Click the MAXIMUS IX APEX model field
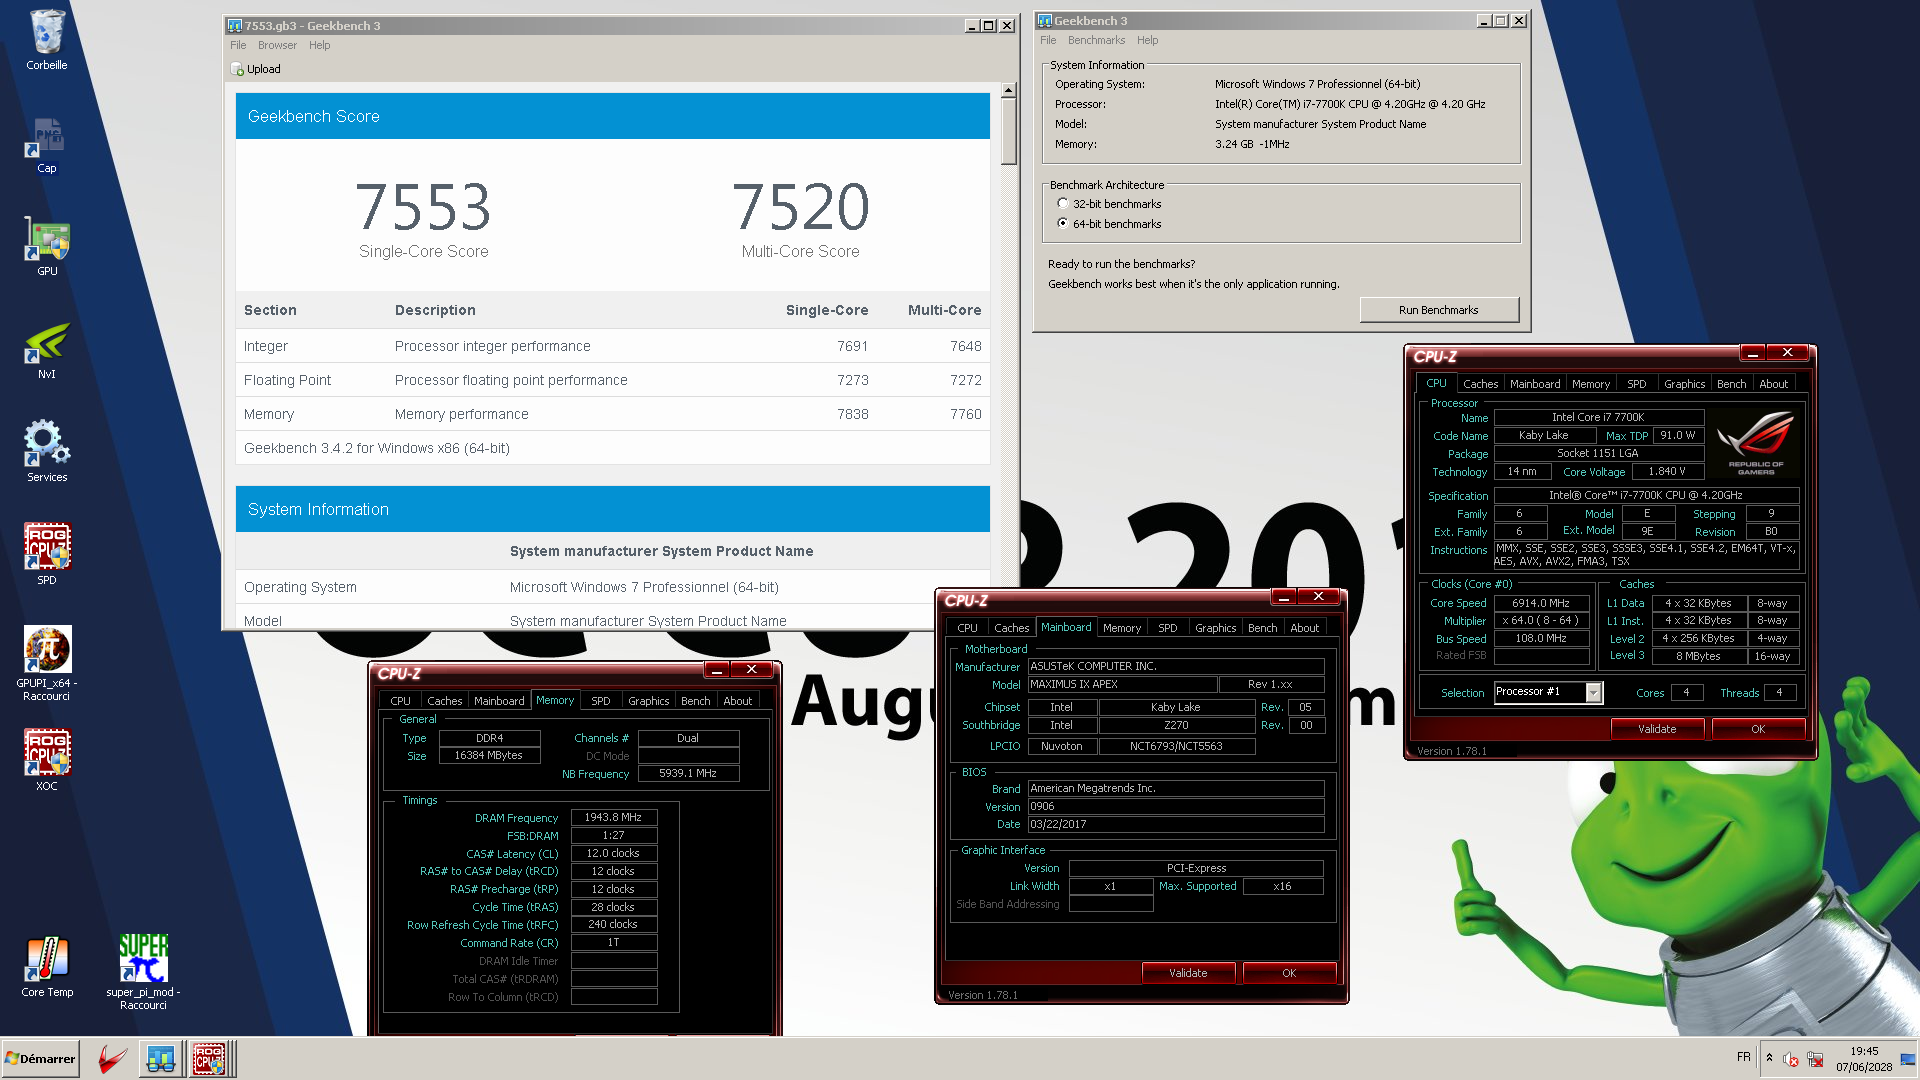The height and width of the screenshot is (1080, 1920). (1122, 685)
